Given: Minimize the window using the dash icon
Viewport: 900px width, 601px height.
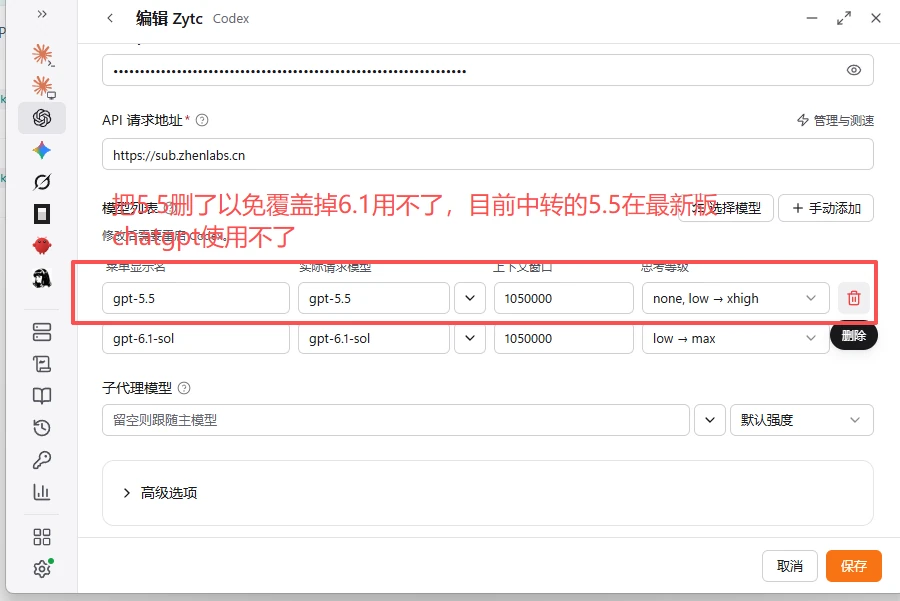Looking at the screenshot, I should click(812, 18).
